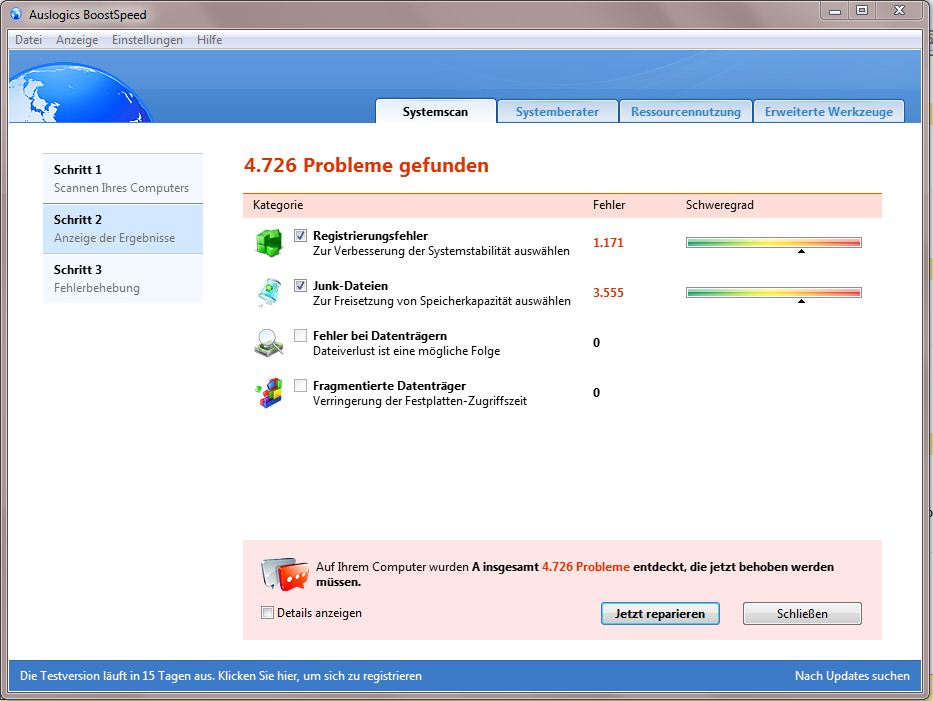The width and height of the screenshot is (933, 701).
Task: Select Schritt 3 Fehlerbehebung
Action: point(123,278)
